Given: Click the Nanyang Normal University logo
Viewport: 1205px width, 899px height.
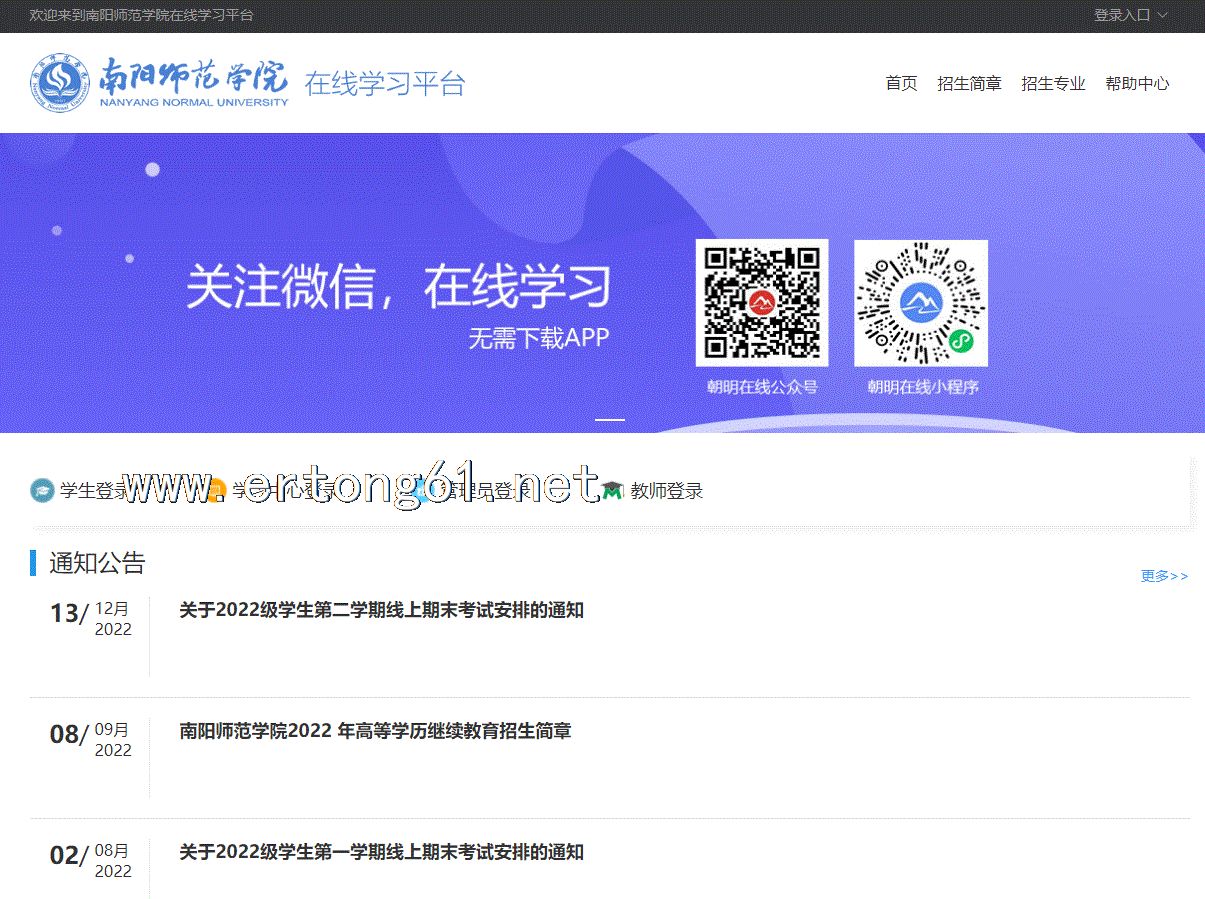Looking at the screenshot, I should click(160, 82).
